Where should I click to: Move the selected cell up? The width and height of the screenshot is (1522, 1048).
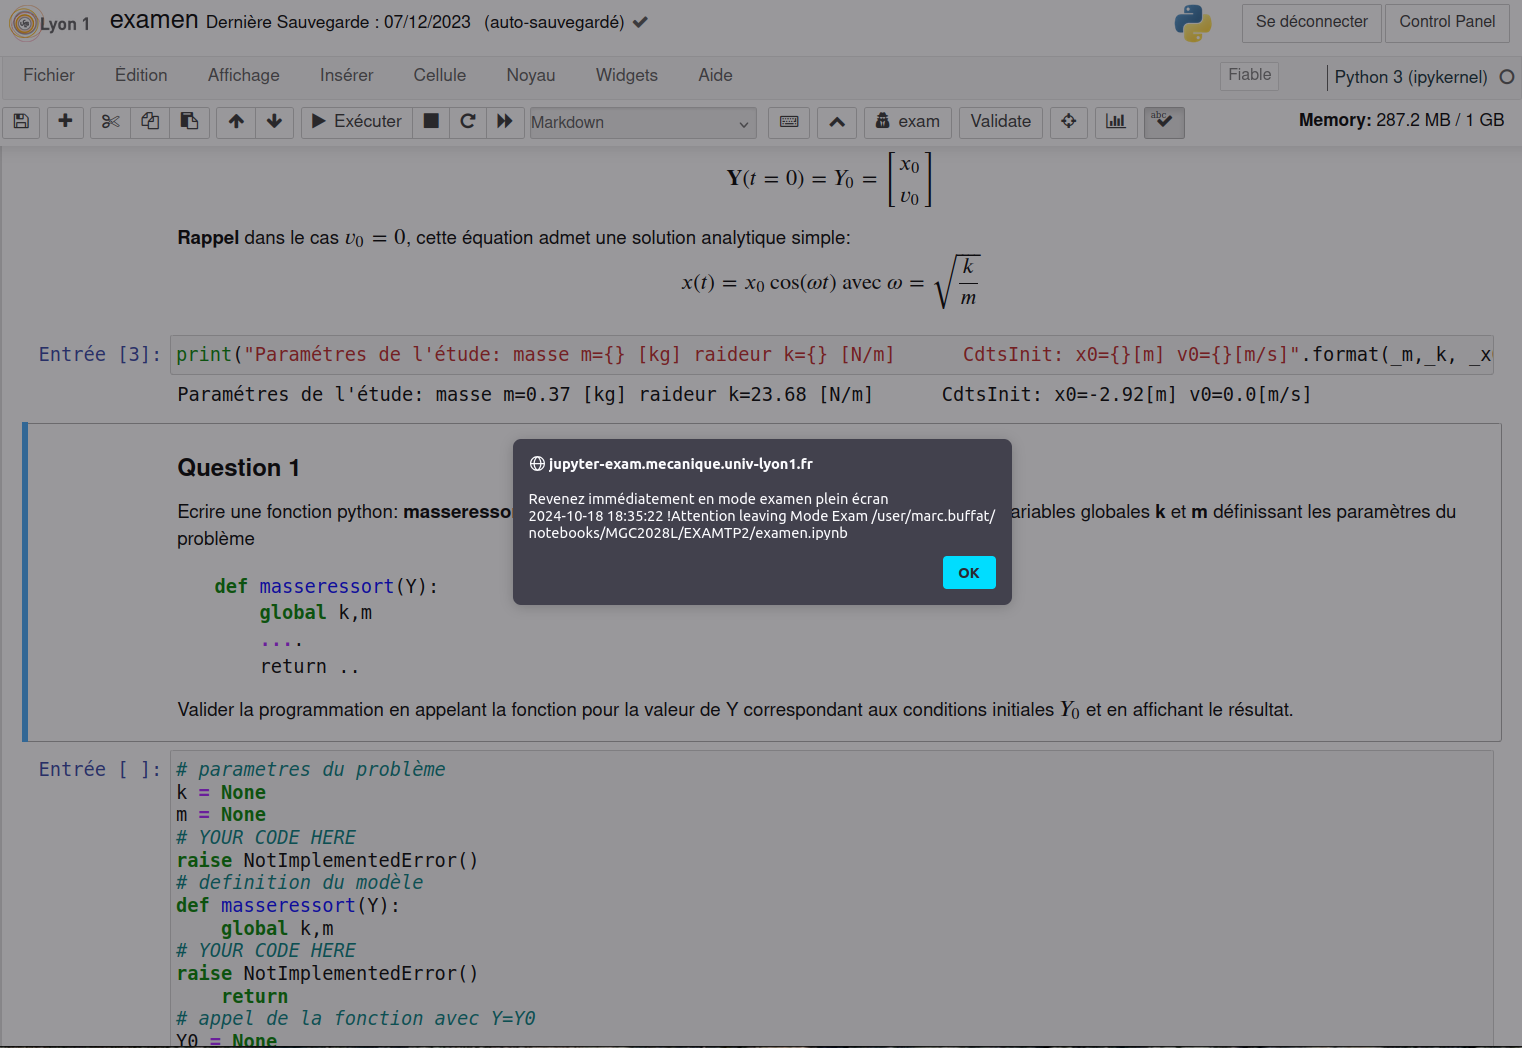236,122
